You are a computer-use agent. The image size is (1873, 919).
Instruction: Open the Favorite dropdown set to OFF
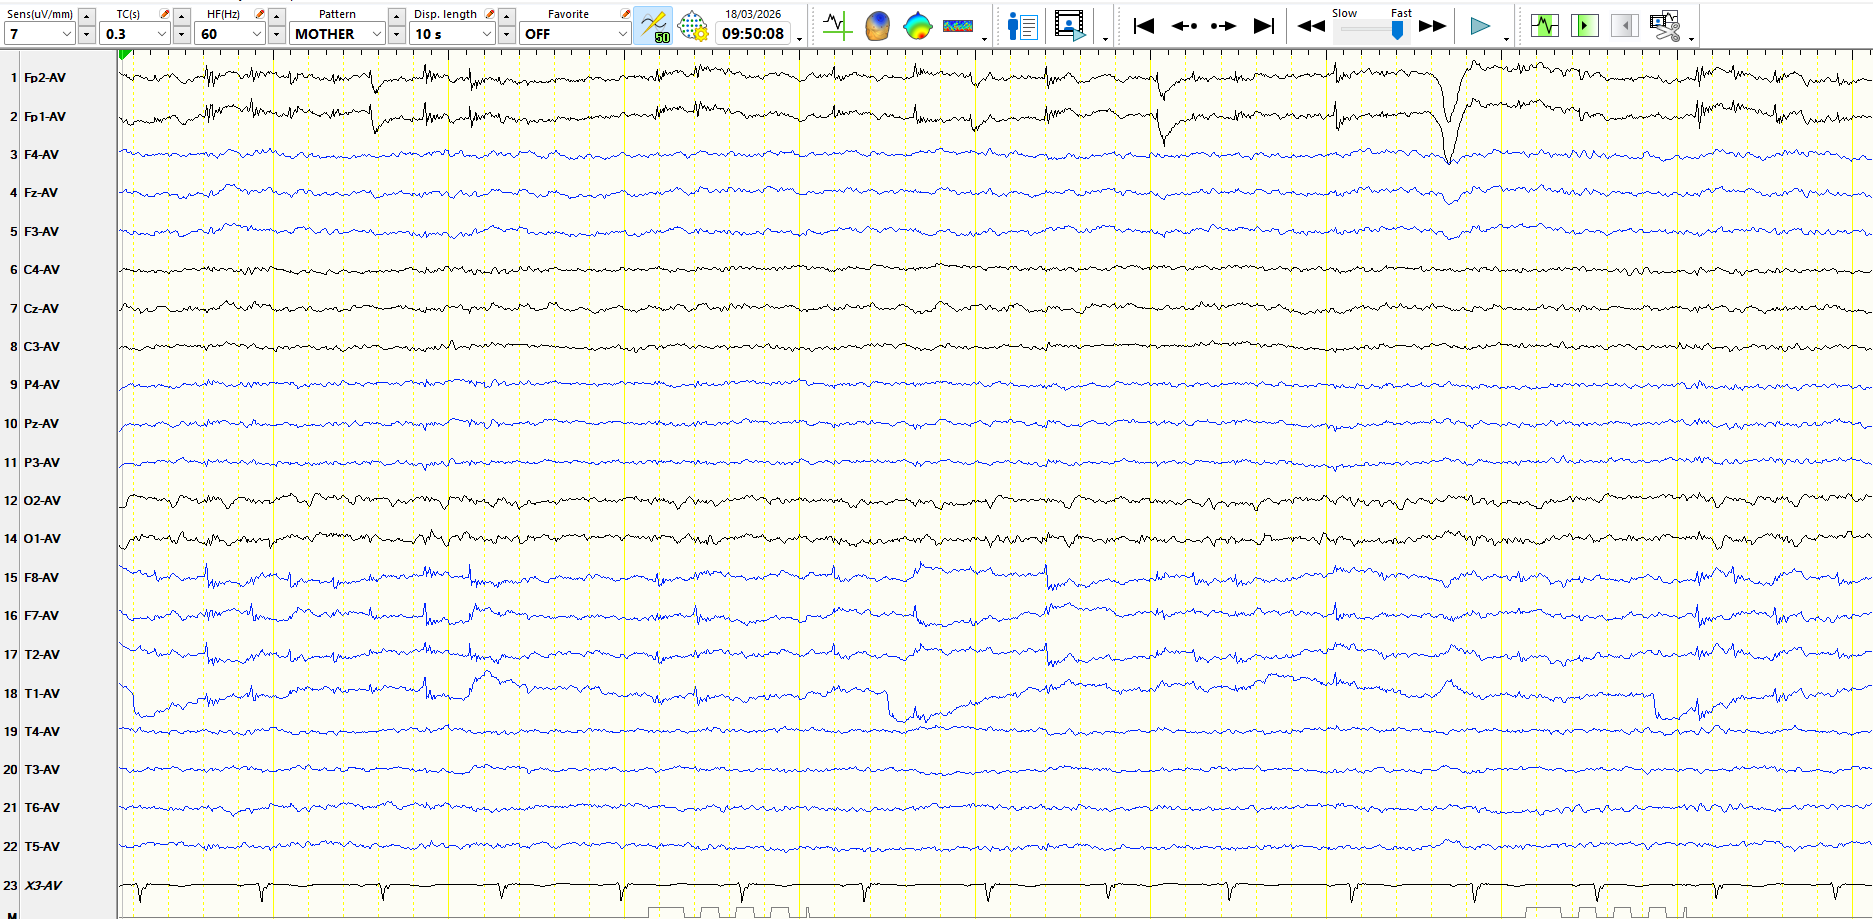point(622,34)
